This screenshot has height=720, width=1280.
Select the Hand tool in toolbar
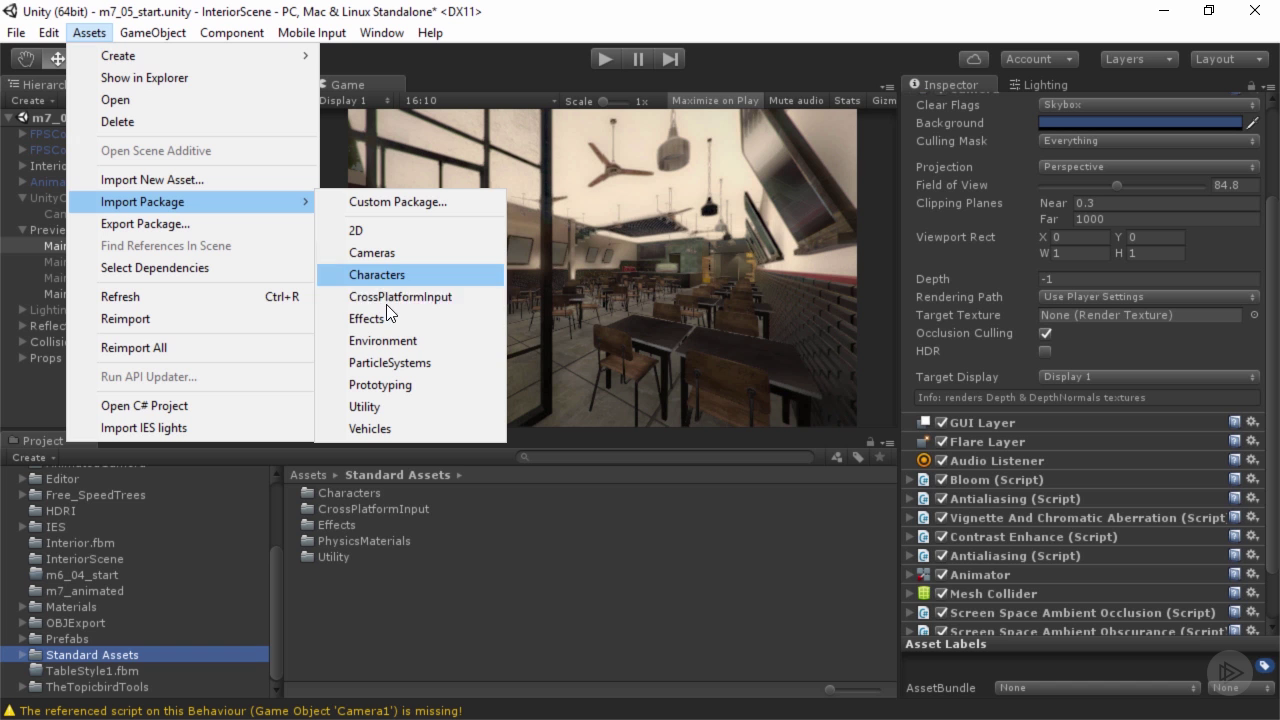tap(25, 59)
